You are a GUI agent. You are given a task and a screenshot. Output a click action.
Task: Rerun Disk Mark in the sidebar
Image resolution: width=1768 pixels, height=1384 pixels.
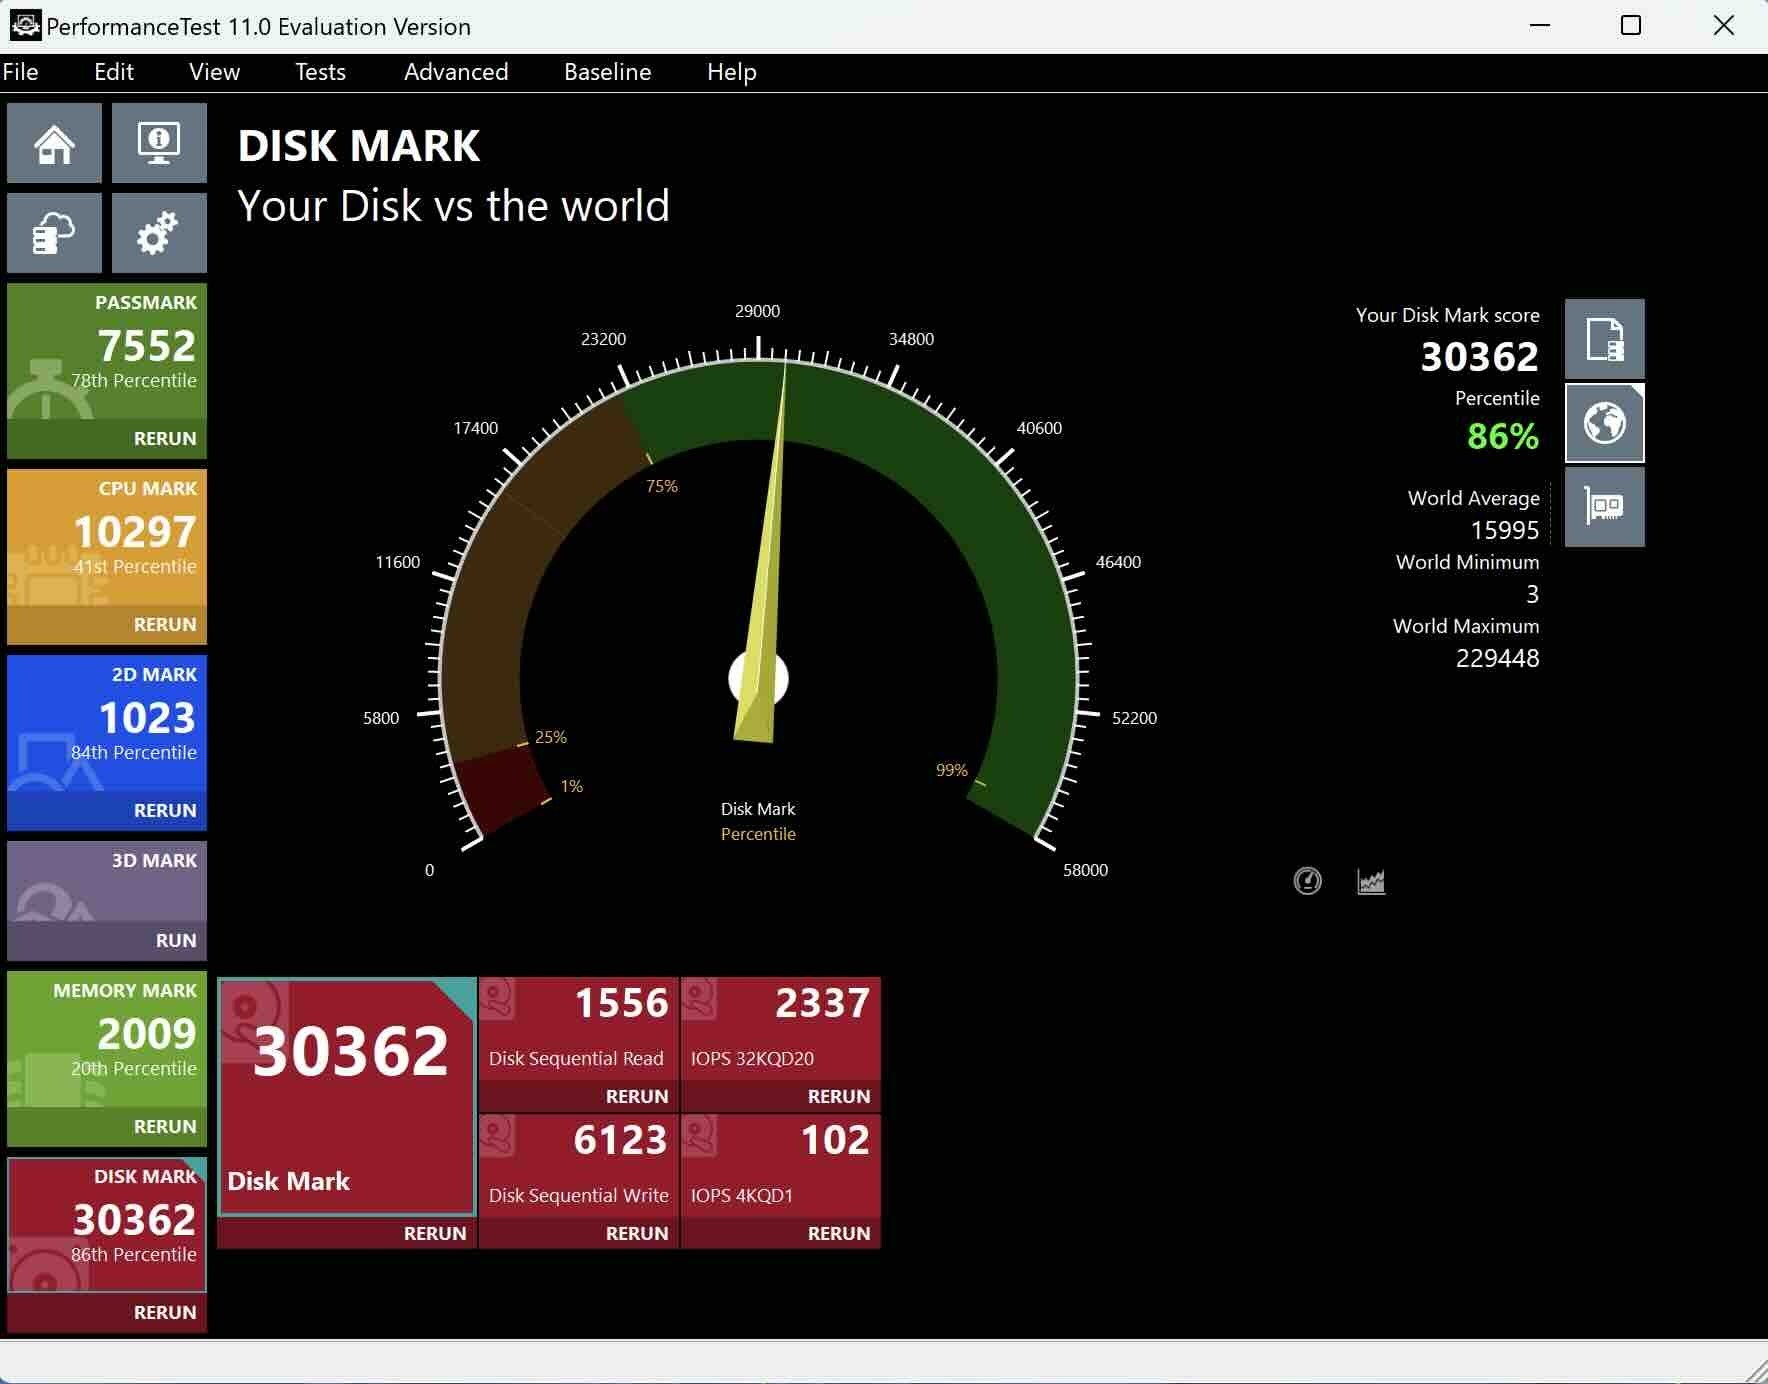click(165, 1312)
